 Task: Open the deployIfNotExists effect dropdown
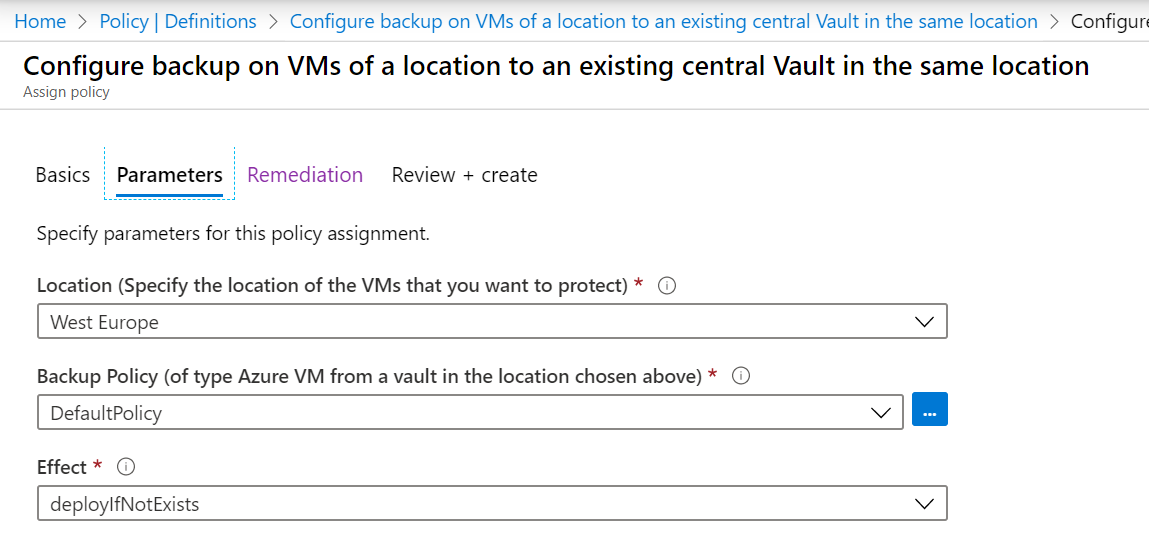(x=491, y=504)
